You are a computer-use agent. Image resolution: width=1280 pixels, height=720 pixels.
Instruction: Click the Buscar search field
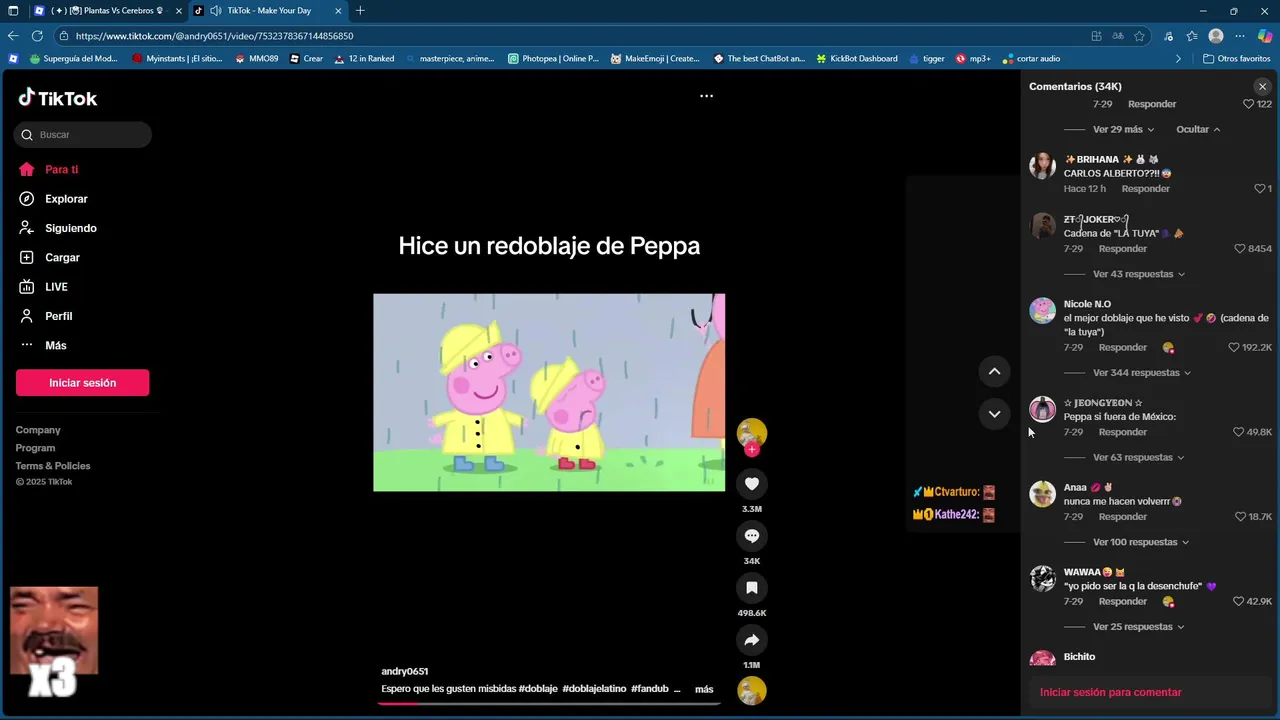83,135
